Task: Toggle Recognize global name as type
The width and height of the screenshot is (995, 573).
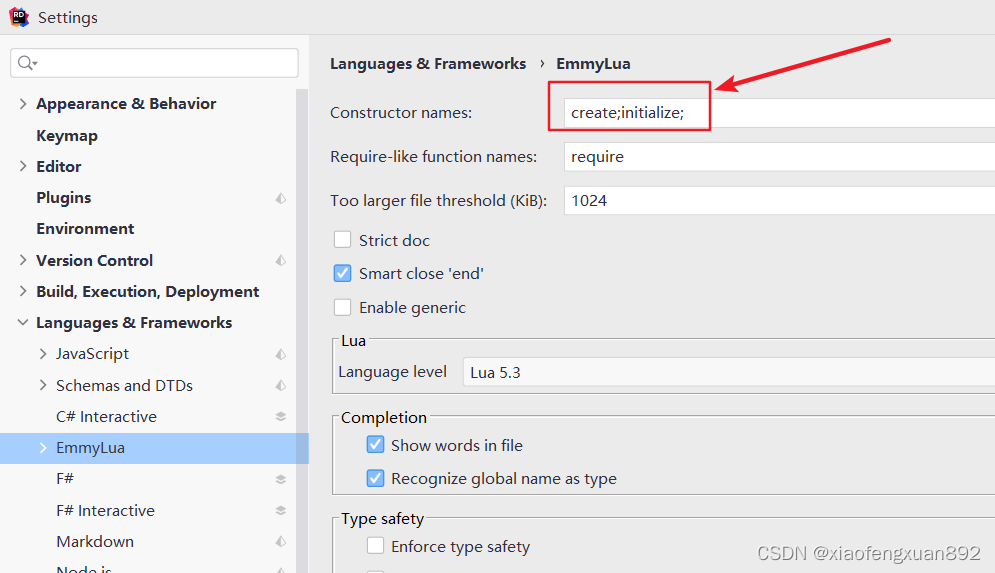Action: [375, 478]
